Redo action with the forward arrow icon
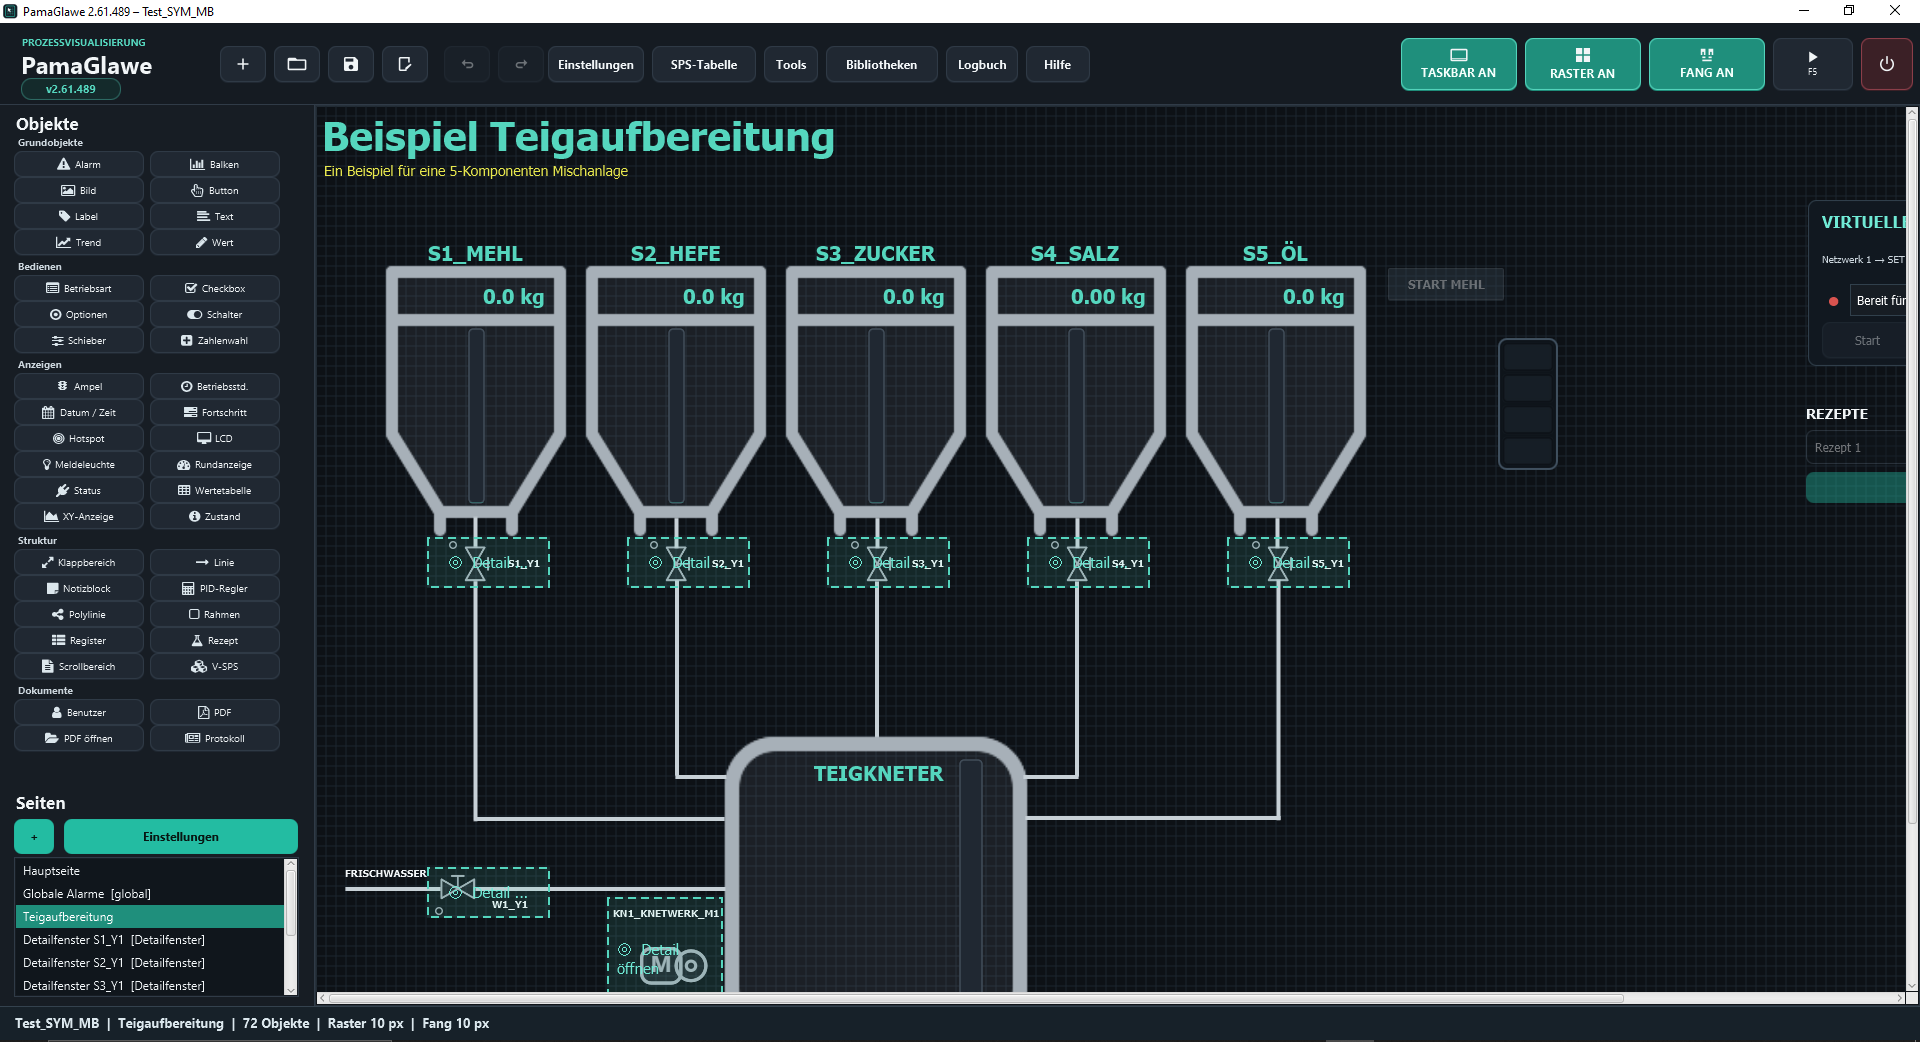 tap(521, 65)
